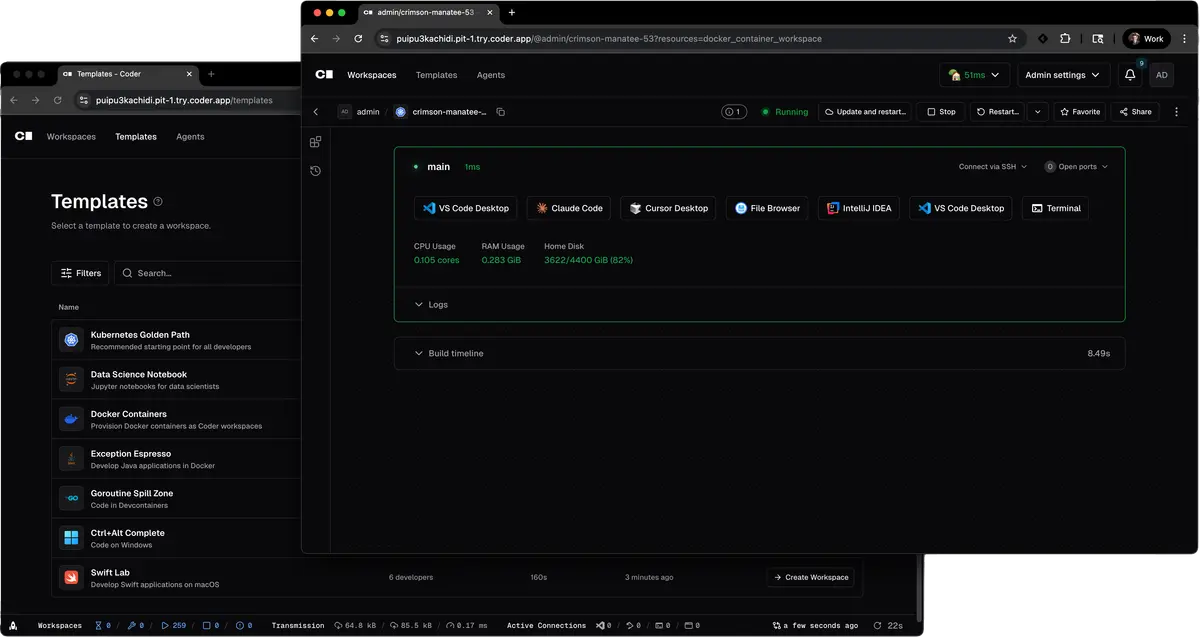Open the Work browser profile
Screen dimensions: 1200x637
(x=1146, y=39)
